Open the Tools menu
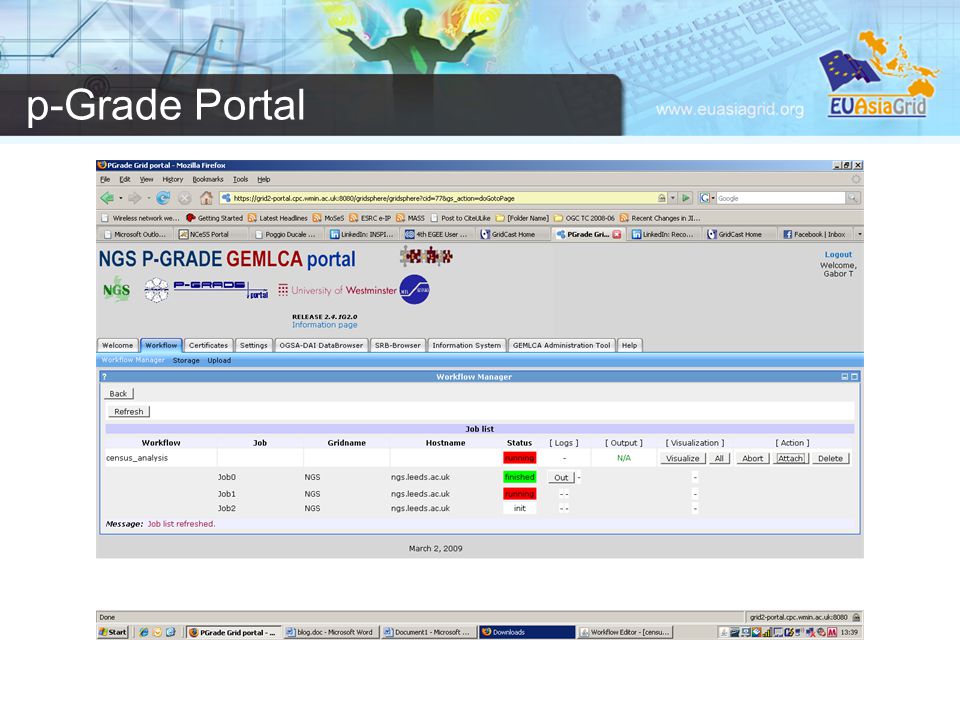 [241, 179]
